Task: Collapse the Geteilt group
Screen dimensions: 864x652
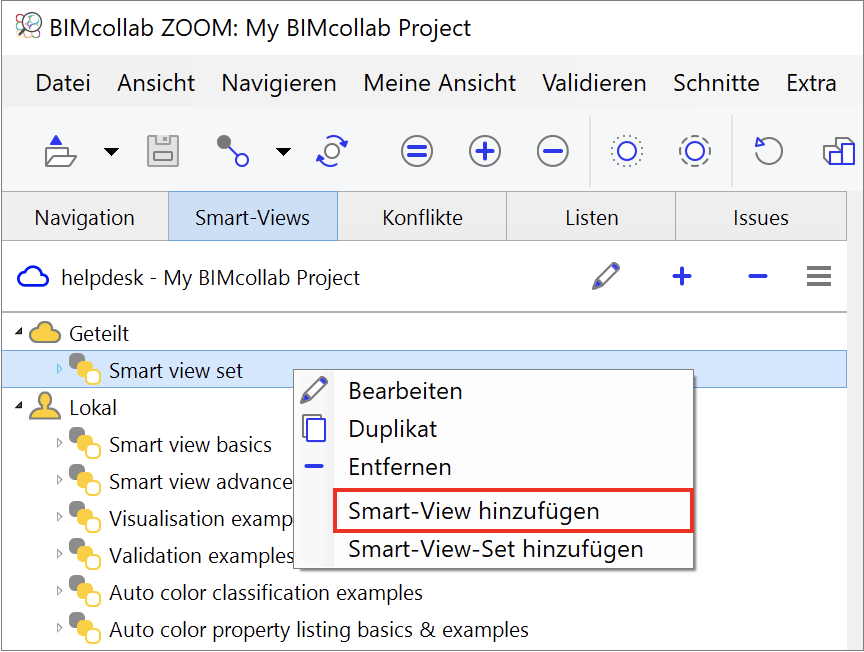Action: [19, 332]
